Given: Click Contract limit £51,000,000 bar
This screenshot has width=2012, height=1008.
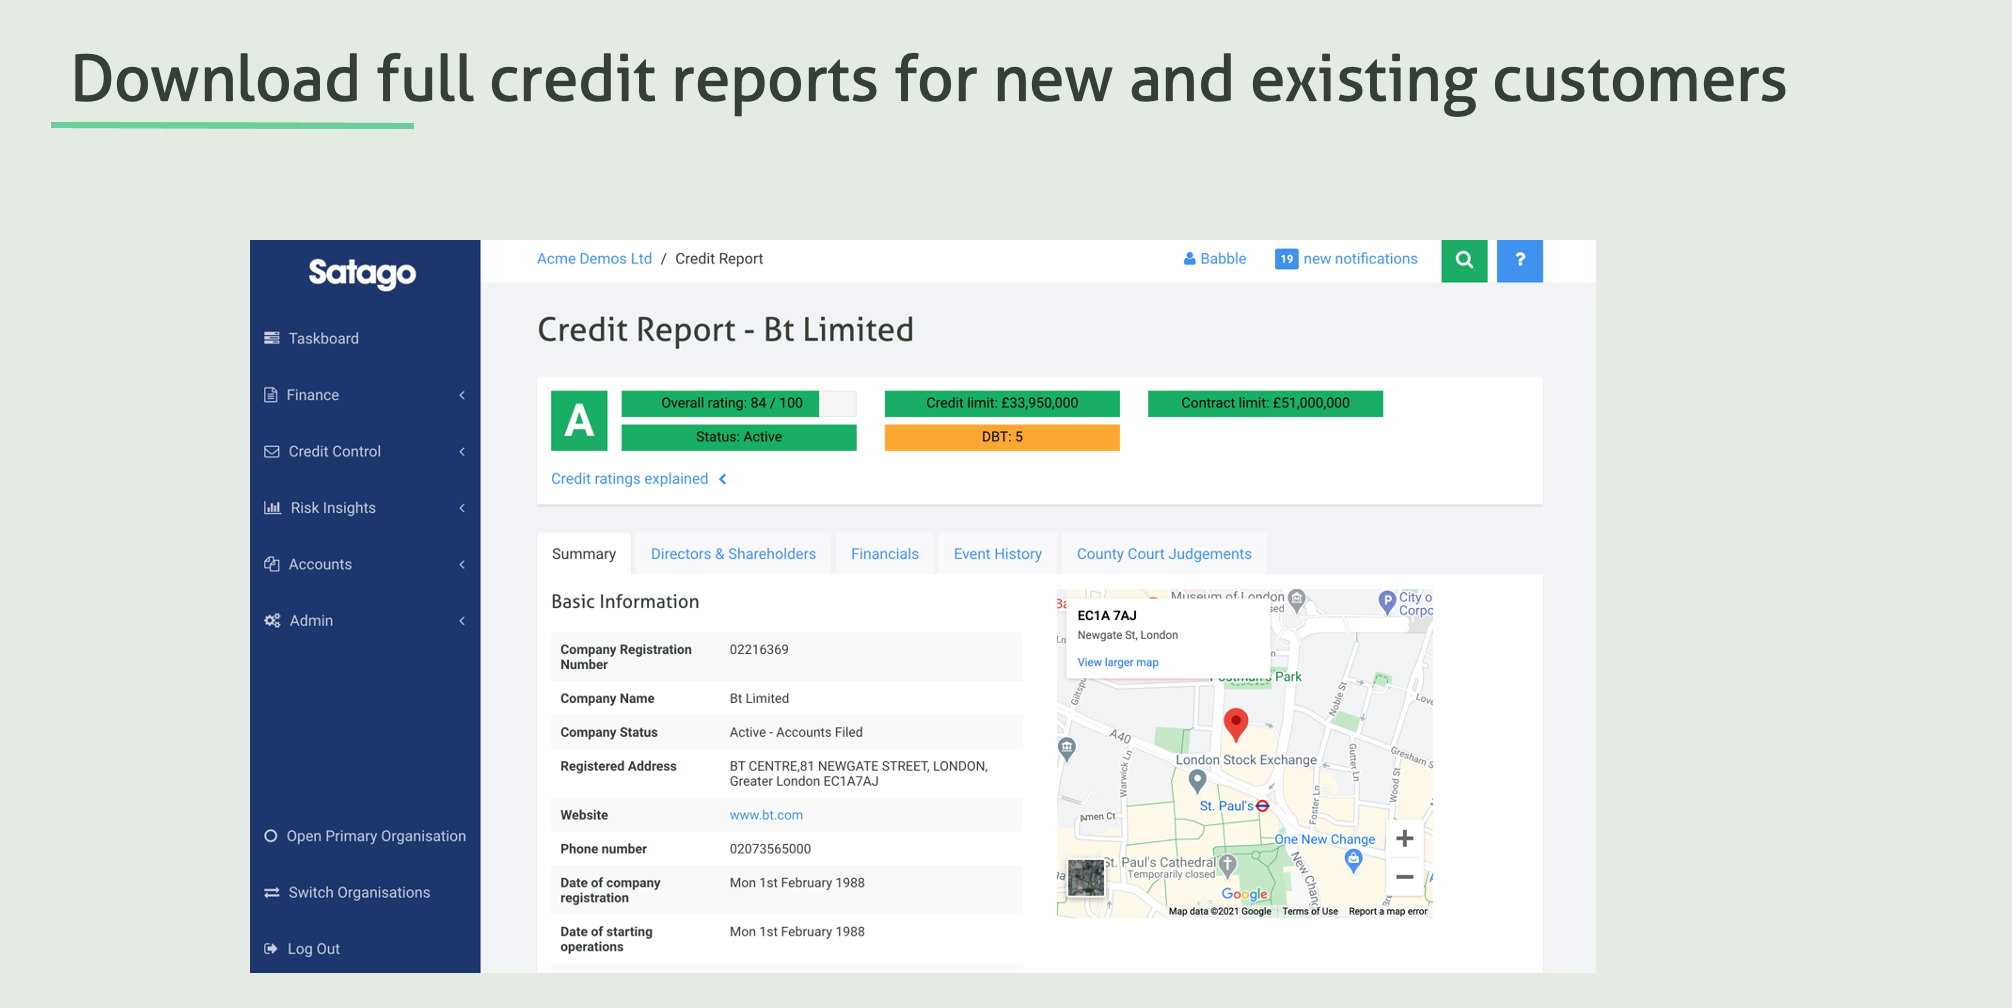Looking at the screenshot, I should tap(1265, 404).
